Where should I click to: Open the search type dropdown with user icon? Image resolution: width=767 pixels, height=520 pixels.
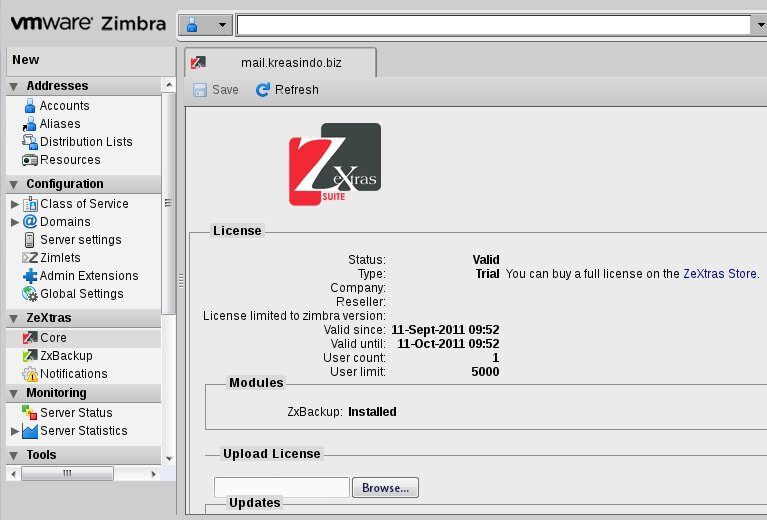pos(205,24)
